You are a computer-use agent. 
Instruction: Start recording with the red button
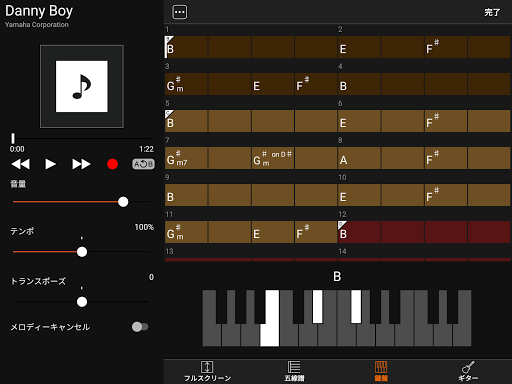(x=112, y=164)
